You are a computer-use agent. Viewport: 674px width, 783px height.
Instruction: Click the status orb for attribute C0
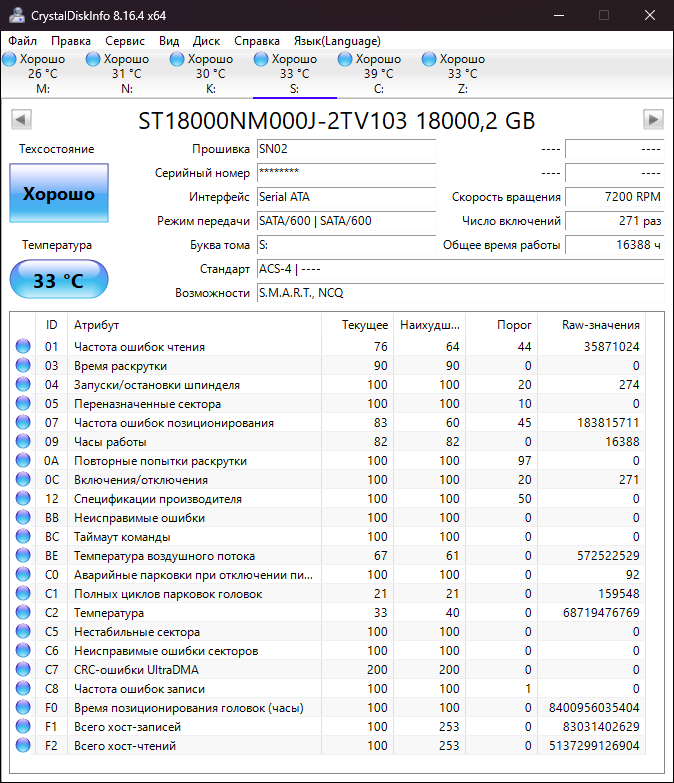[x=23, y=574]
